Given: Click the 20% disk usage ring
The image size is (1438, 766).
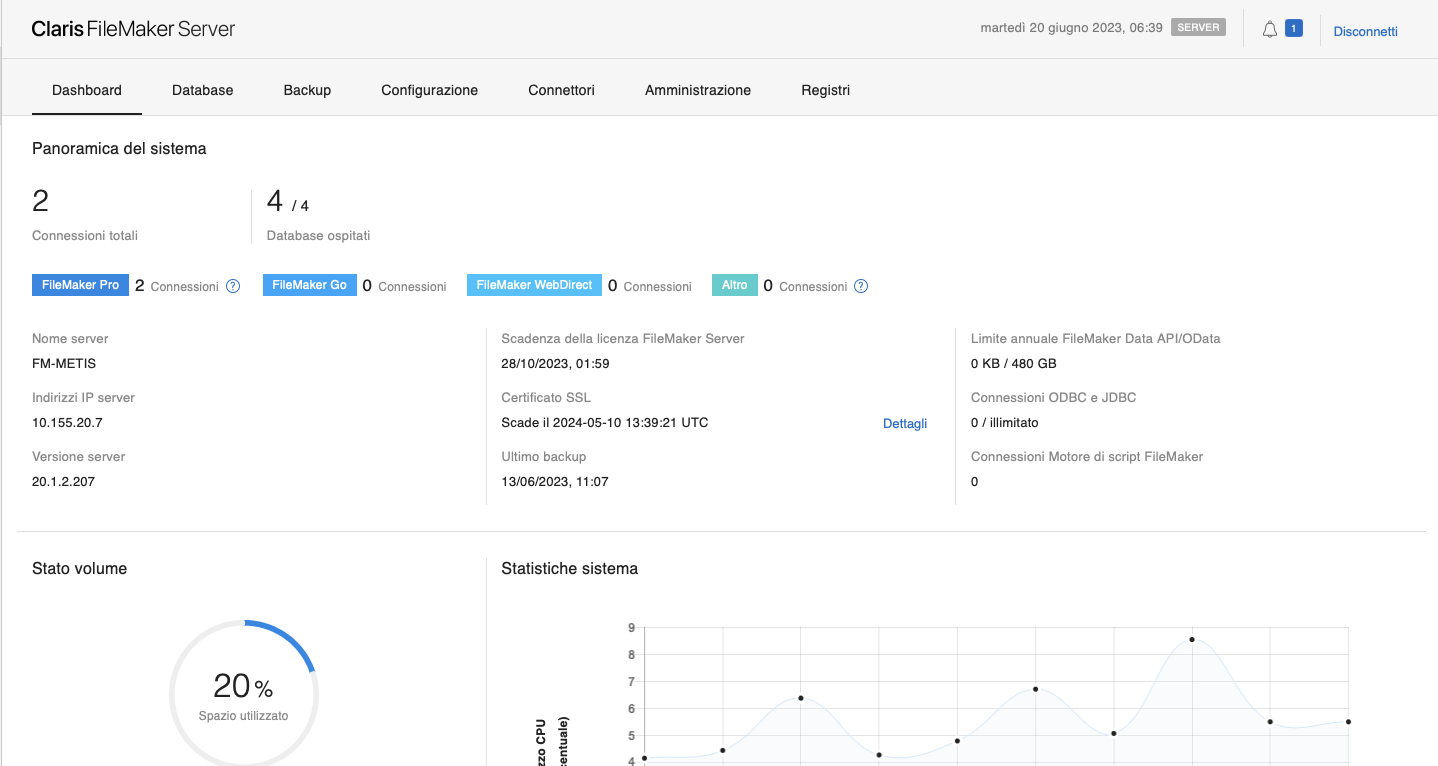Looking at the screenshot, I should coord(243,692).
